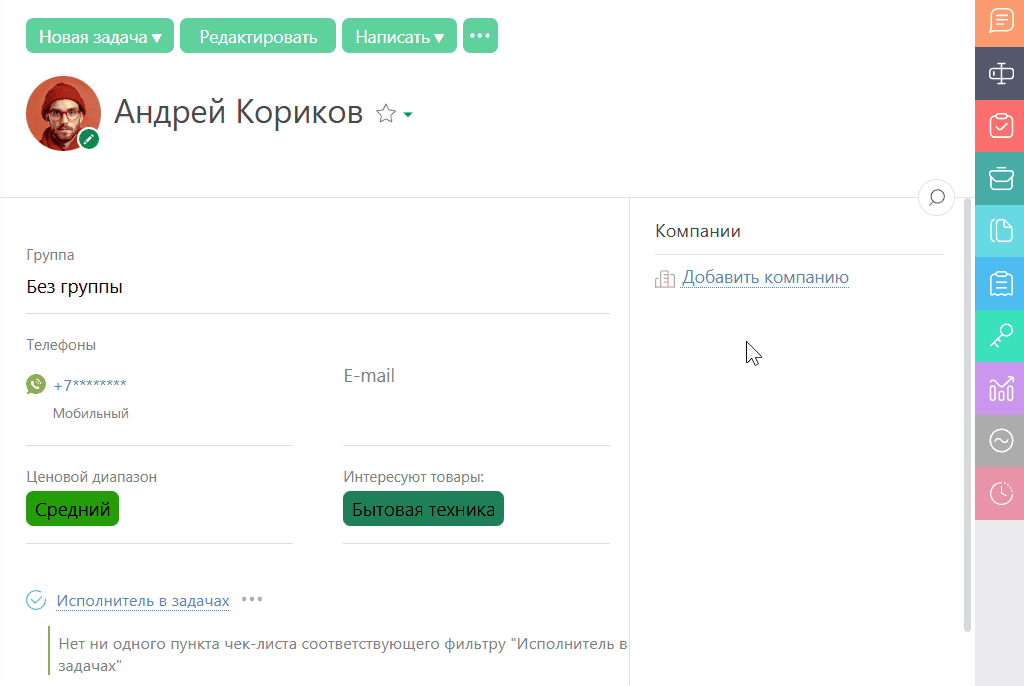This screenshot has width=1024, height=686.
Task: Open the pink clock icon in sidebar
Action: (1000, 493)
